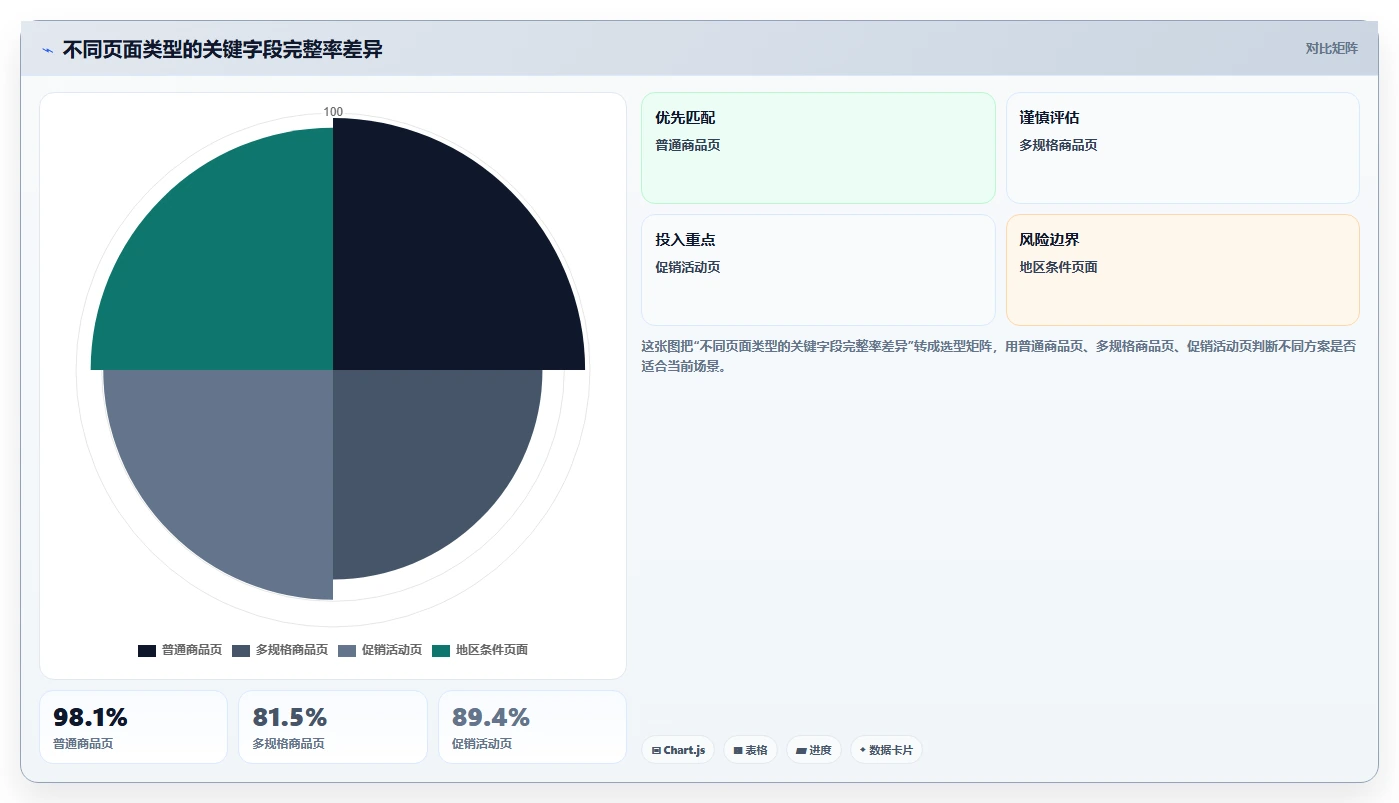Click the icon inside the Chart.js chip
Viewport: 1399px width, 803px height.
656,750
